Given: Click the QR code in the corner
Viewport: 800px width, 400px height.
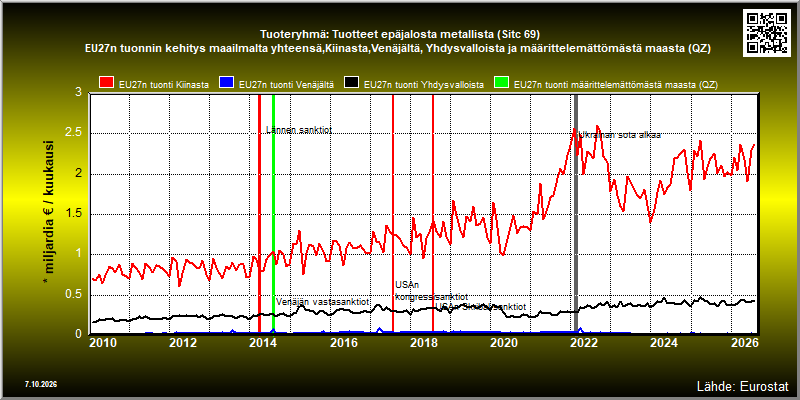Looking at the screenshot, I should (769, 32).
